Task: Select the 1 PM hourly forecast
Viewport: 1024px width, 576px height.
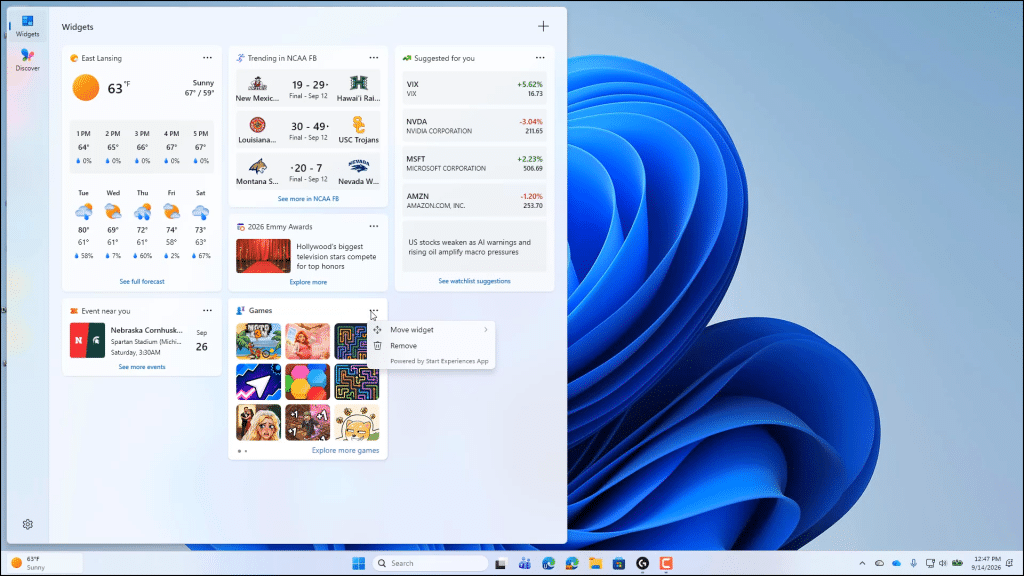Action: coord(84,147)
